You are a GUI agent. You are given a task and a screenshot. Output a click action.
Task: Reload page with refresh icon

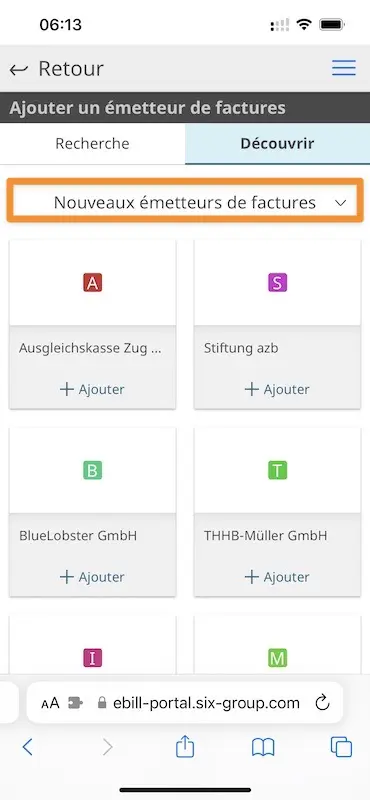click(x=322, y=703)
